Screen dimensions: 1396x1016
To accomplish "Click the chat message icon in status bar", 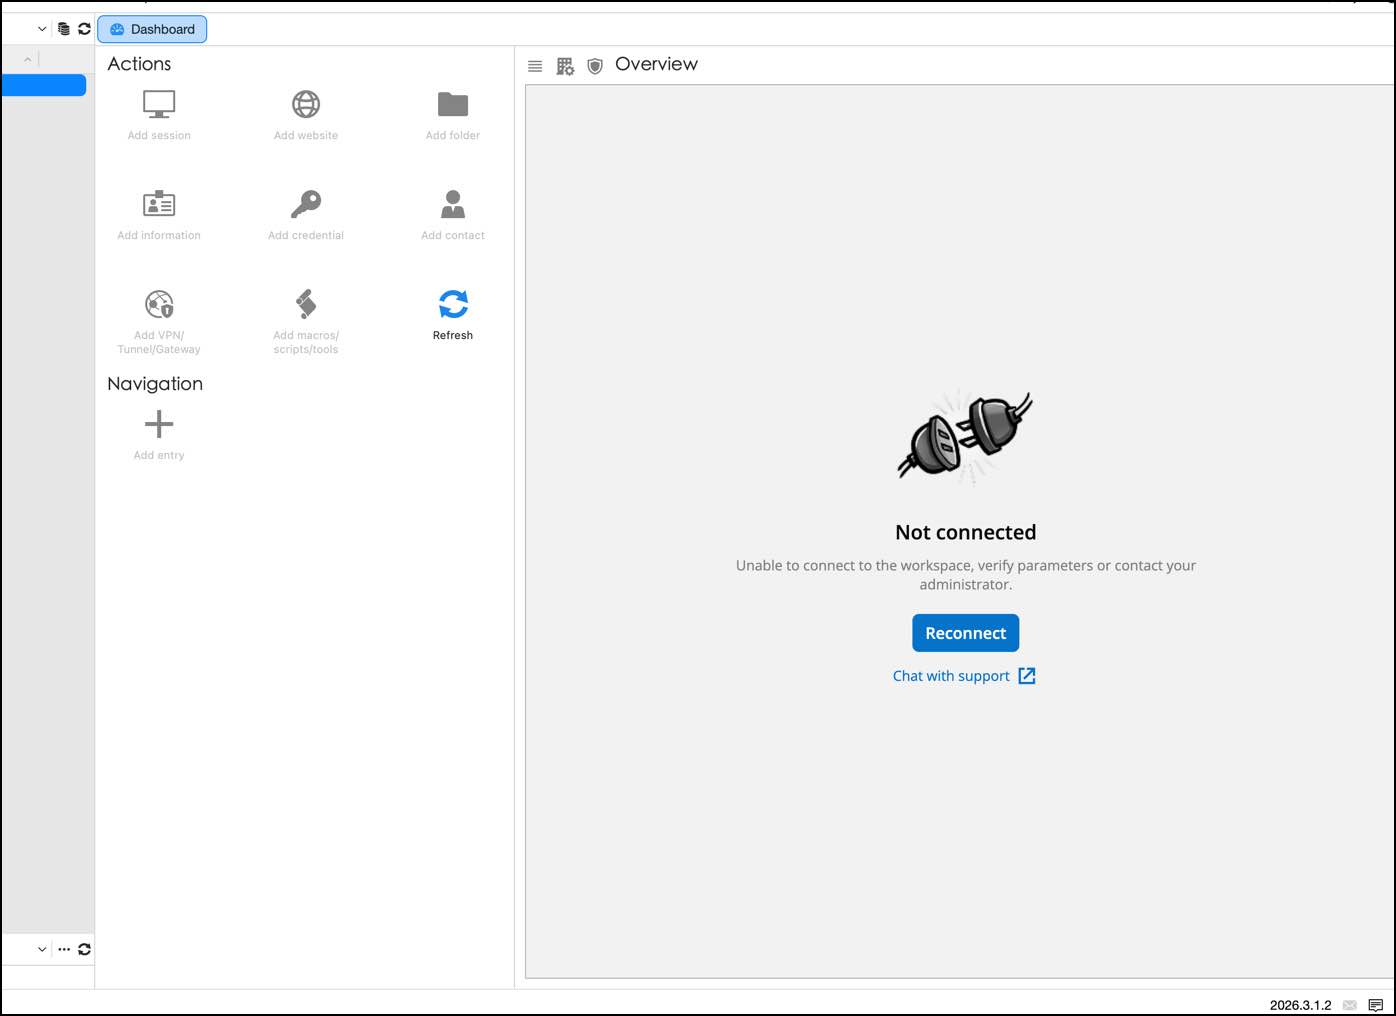I will tap(1376, 1005).
